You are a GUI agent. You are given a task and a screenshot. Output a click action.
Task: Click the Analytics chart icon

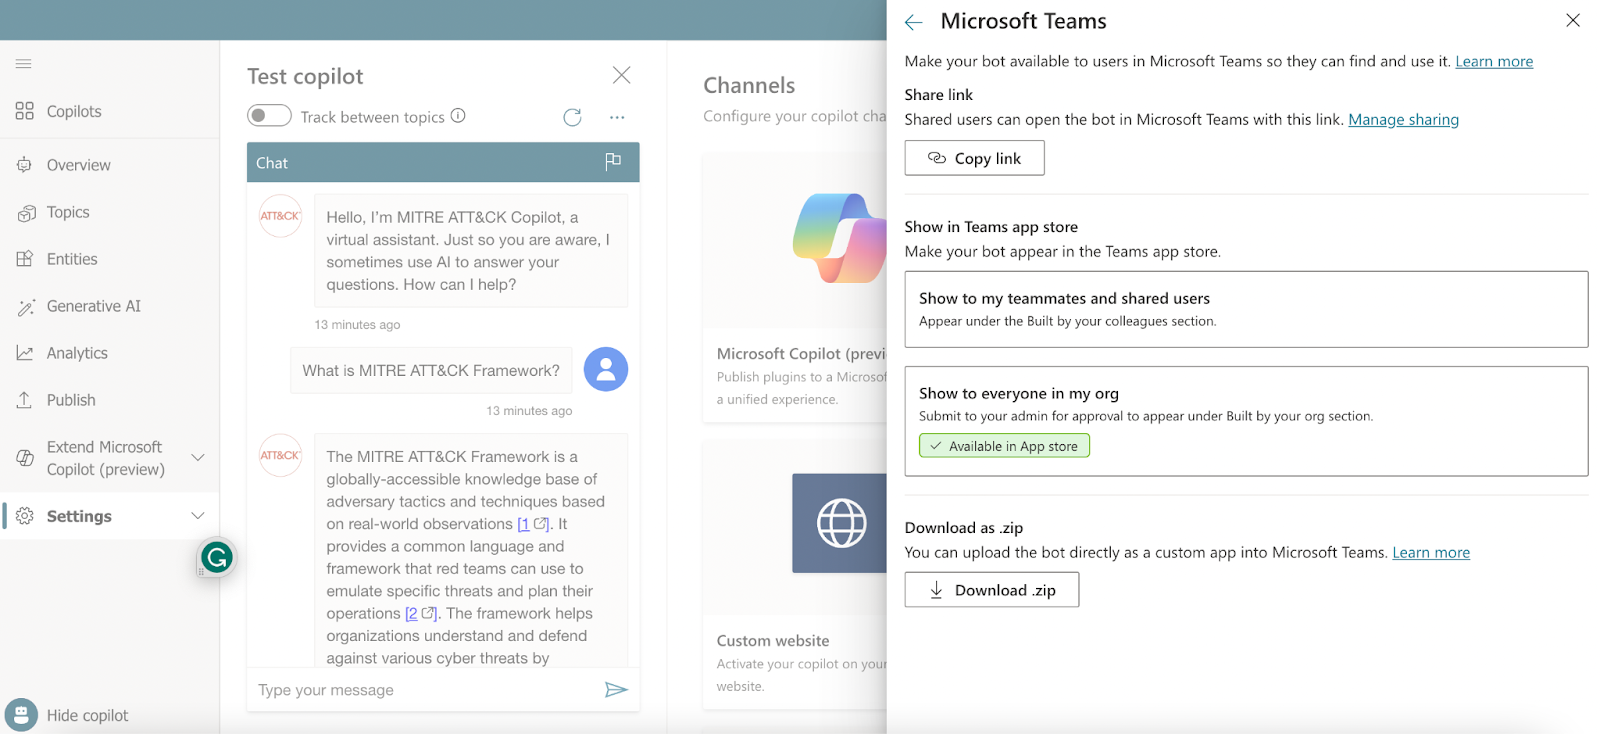25,353
